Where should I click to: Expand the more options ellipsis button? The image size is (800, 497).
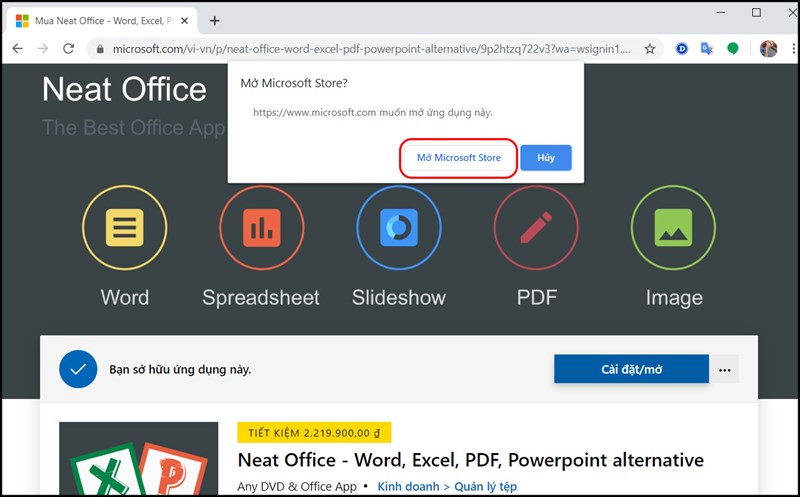725,370
